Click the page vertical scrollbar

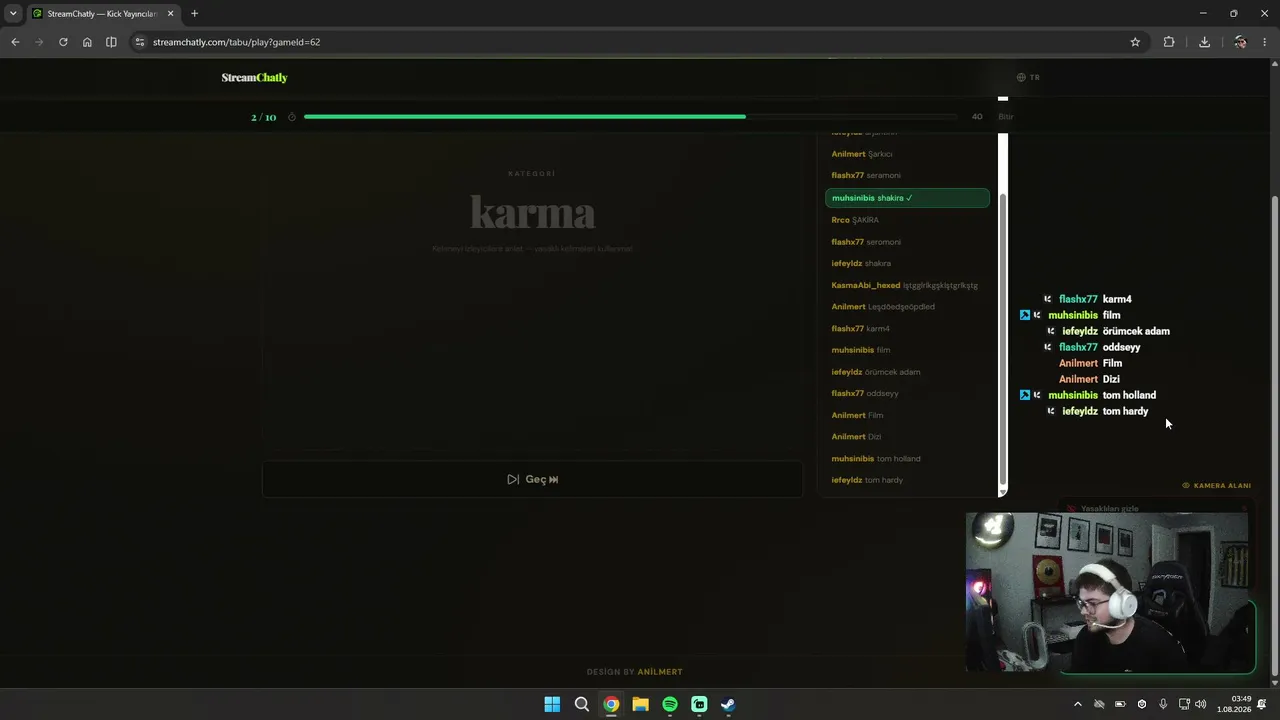pos(1273,435)
